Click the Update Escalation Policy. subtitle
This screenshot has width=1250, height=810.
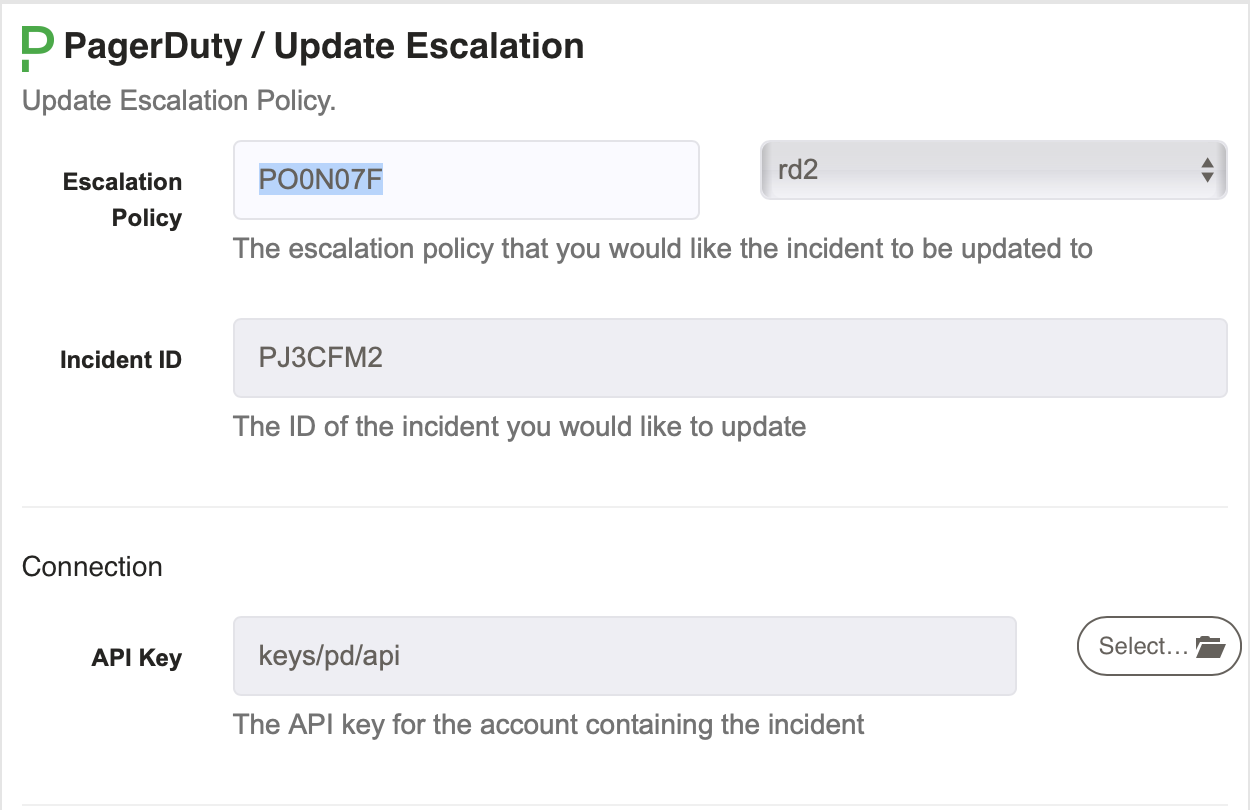tap(179, 102)
